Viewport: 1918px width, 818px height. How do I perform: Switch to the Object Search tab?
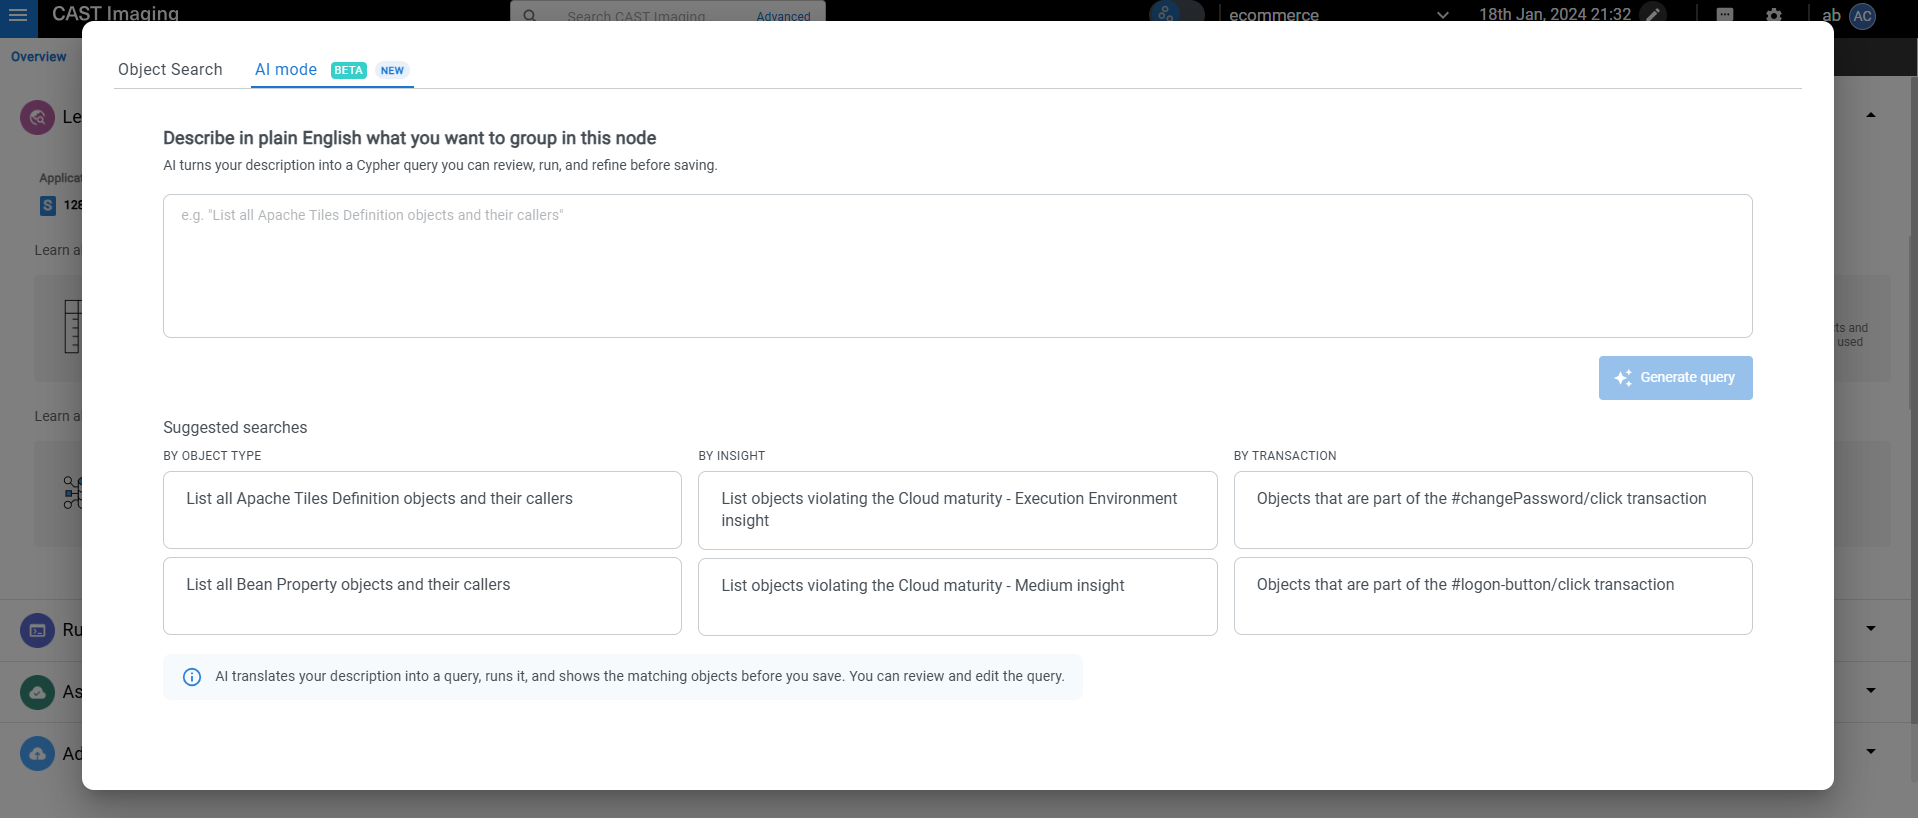pos(170,69)
